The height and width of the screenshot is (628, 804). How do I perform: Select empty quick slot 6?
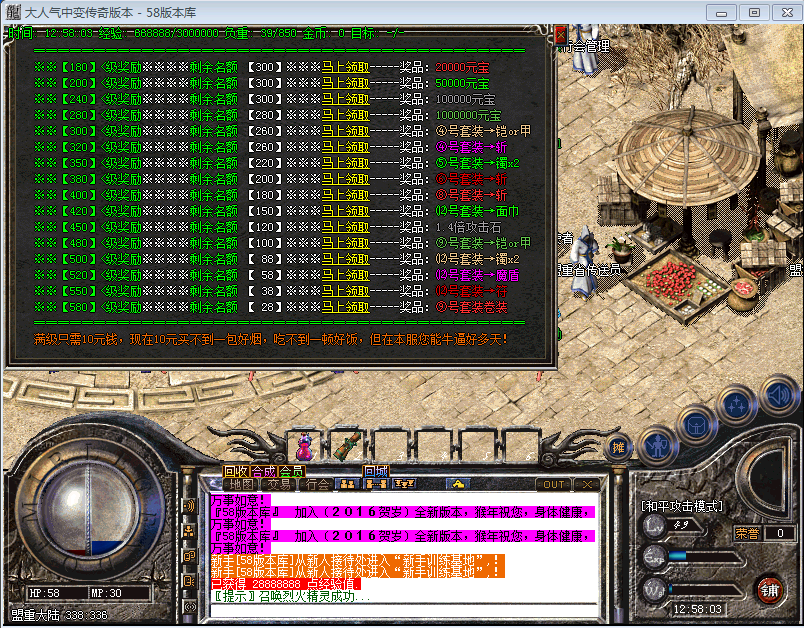(x=519, y=446)
